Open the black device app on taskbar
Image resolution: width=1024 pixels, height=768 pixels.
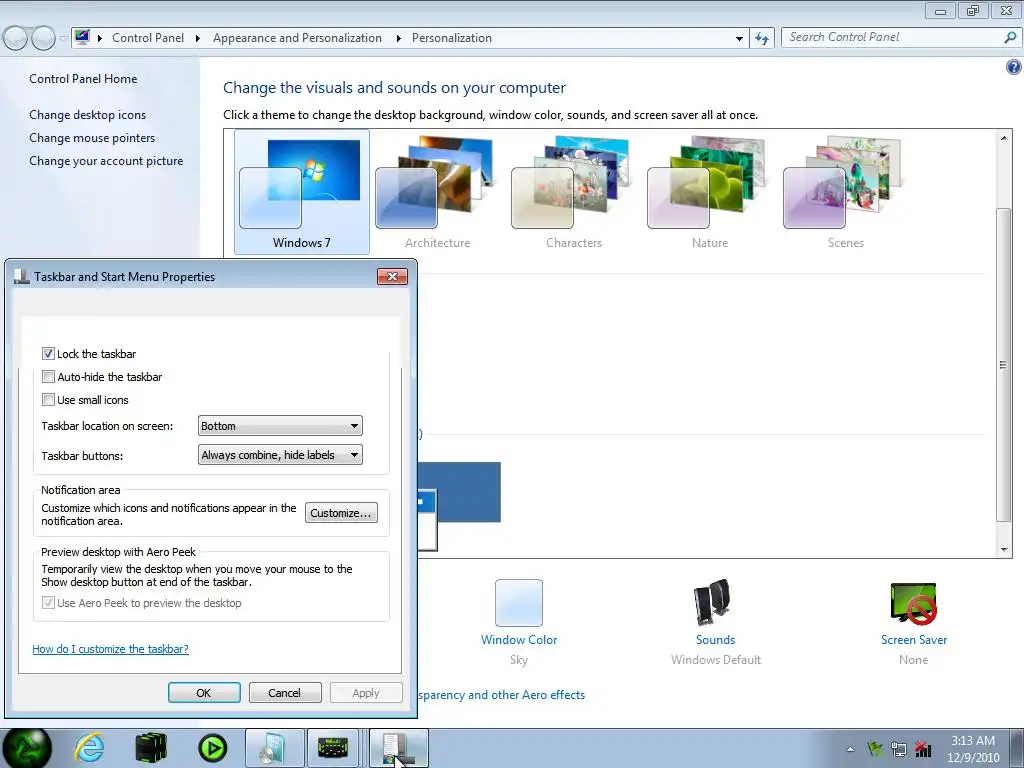pos(333,748)
